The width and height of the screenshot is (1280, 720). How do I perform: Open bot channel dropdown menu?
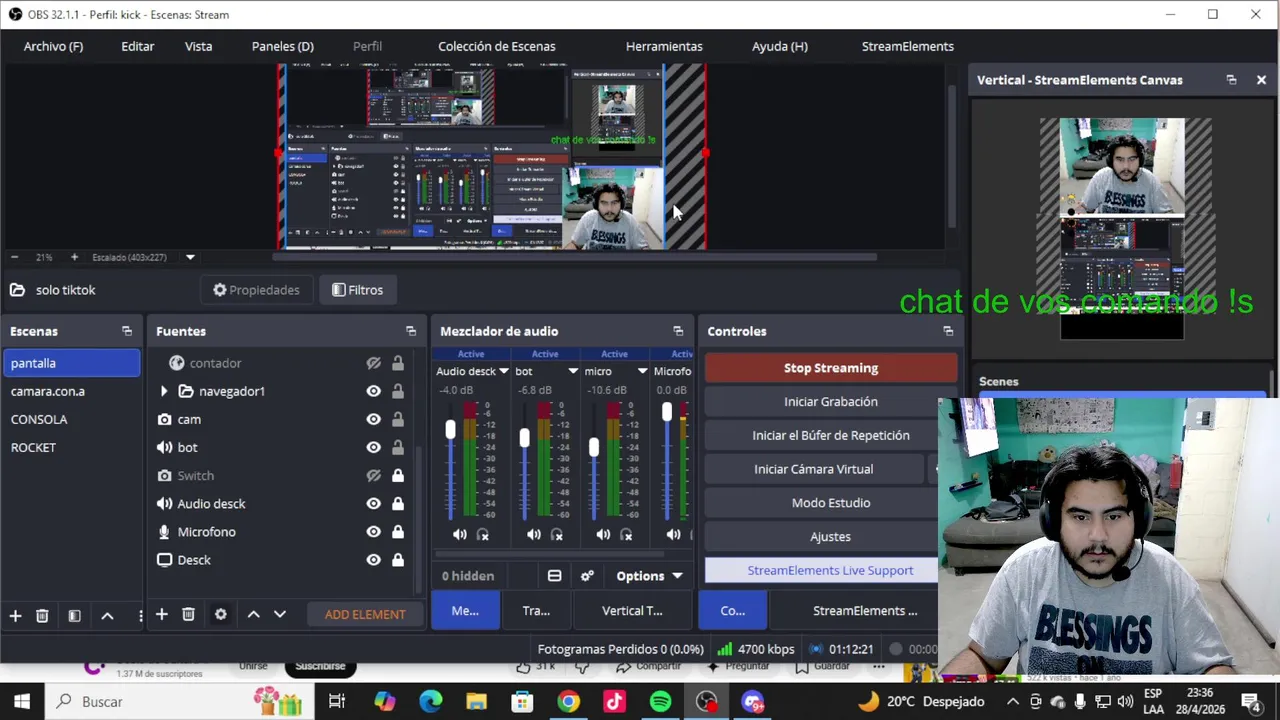tap(573, 371)
